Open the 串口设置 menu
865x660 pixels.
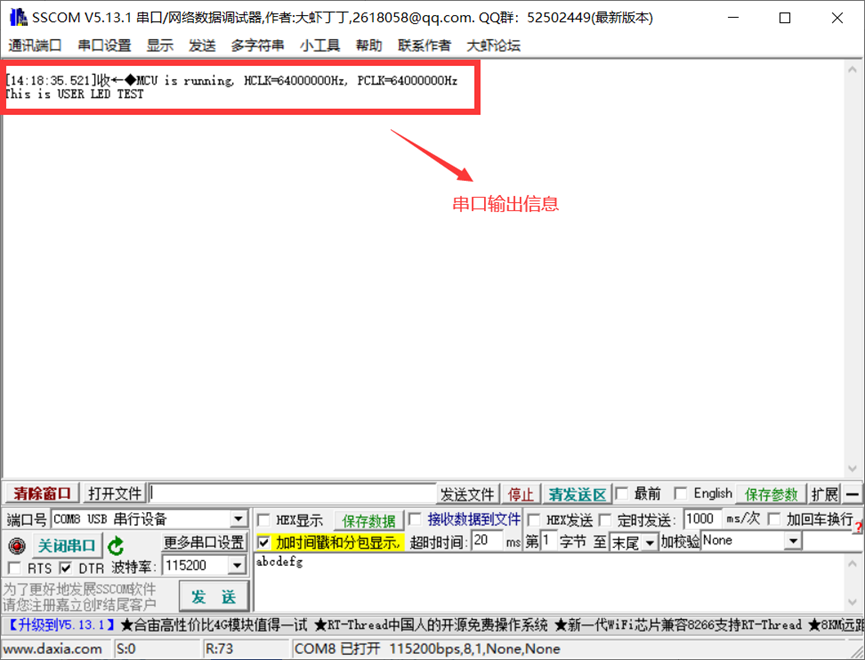(104, 45)
